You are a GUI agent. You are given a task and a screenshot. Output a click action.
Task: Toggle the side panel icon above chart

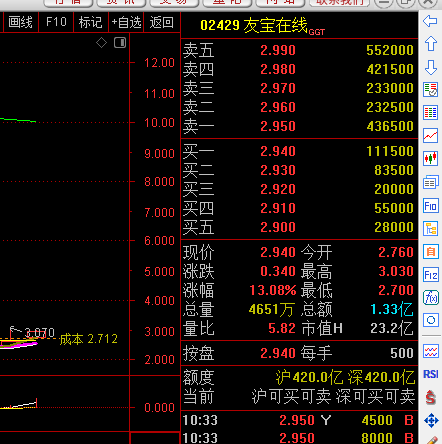tap(120, 43)
